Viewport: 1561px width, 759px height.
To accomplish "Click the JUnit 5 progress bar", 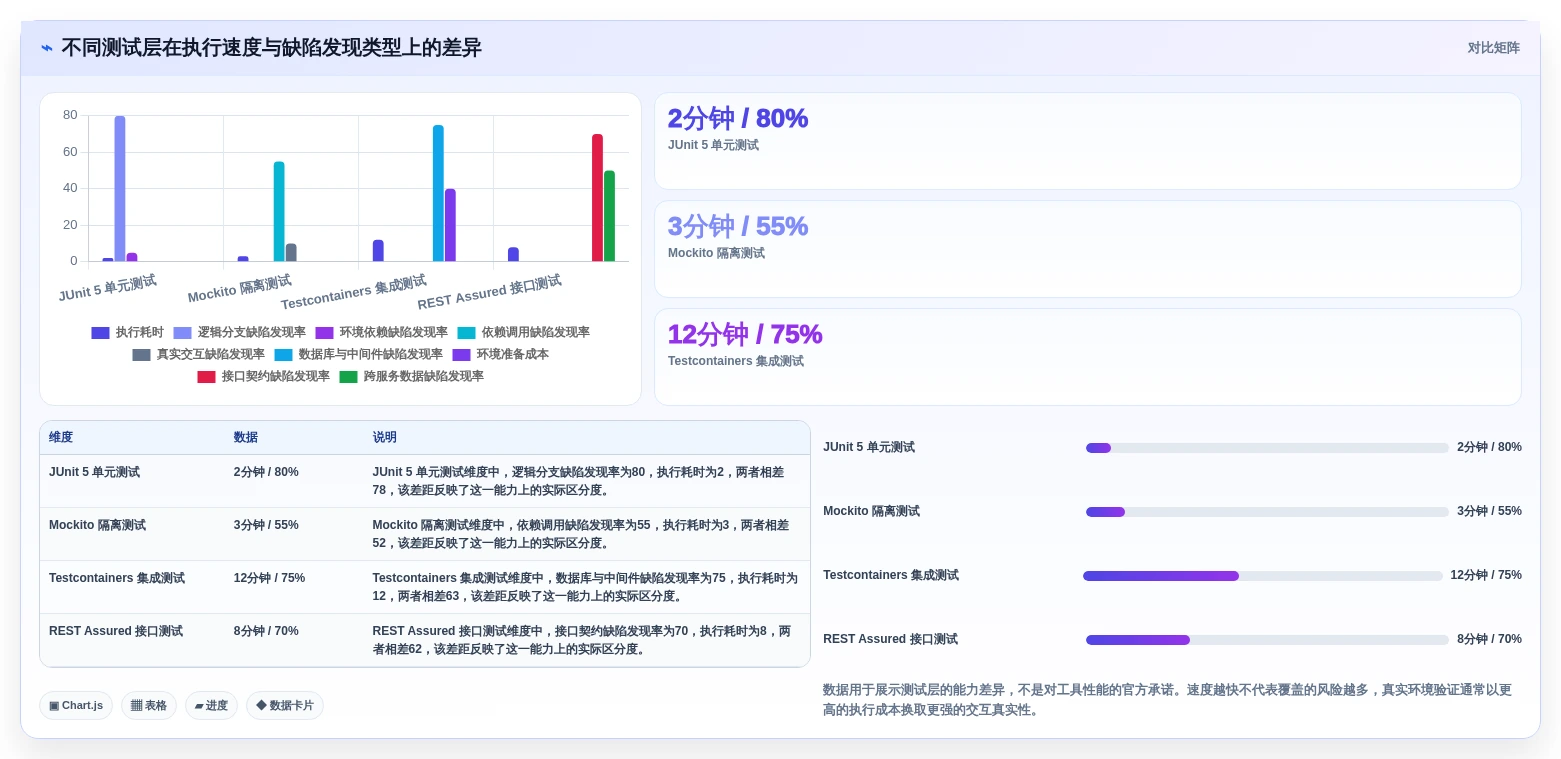I will 1267,448.
